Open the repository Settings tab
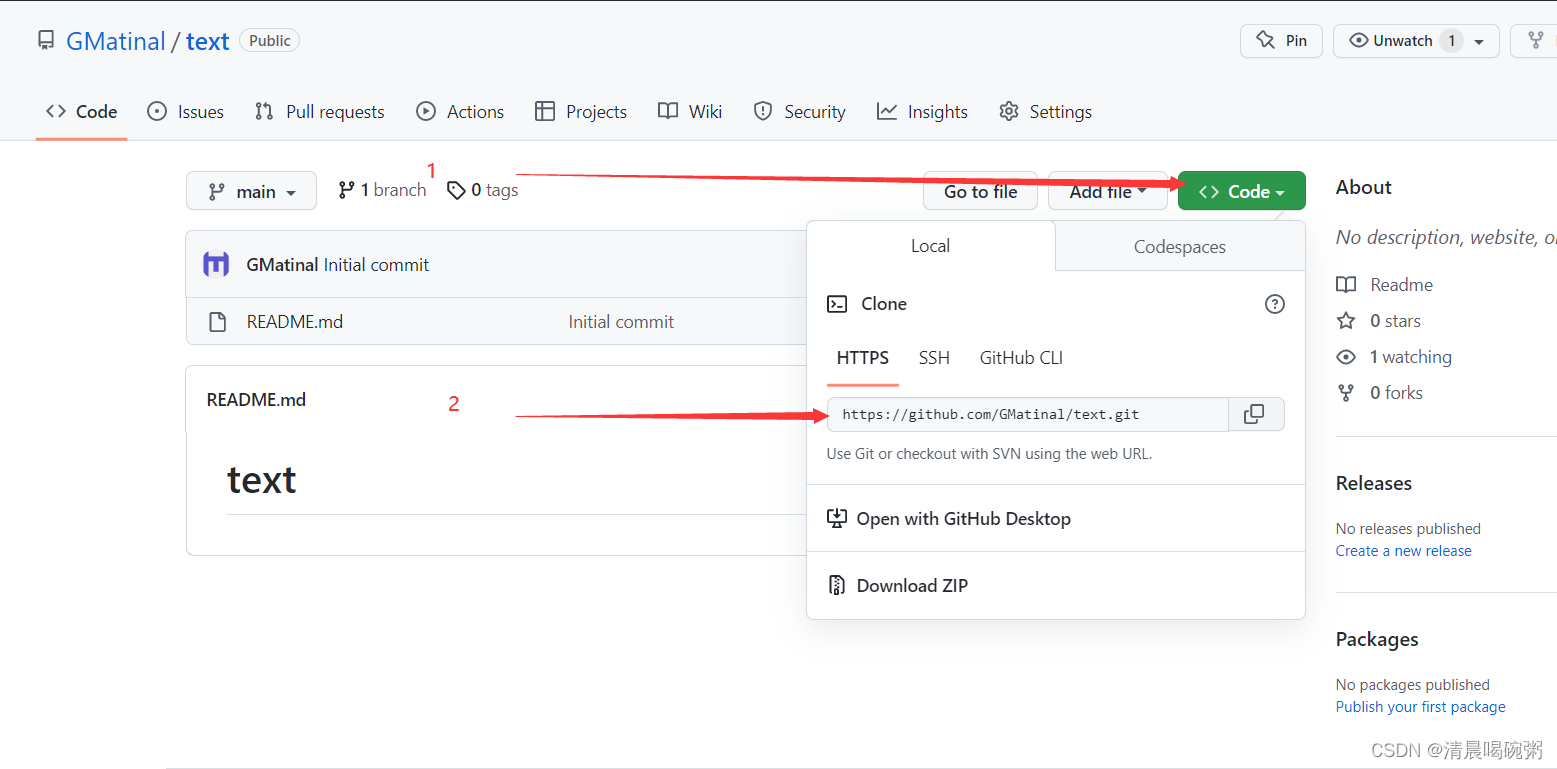 click(x=1045, y=112)
